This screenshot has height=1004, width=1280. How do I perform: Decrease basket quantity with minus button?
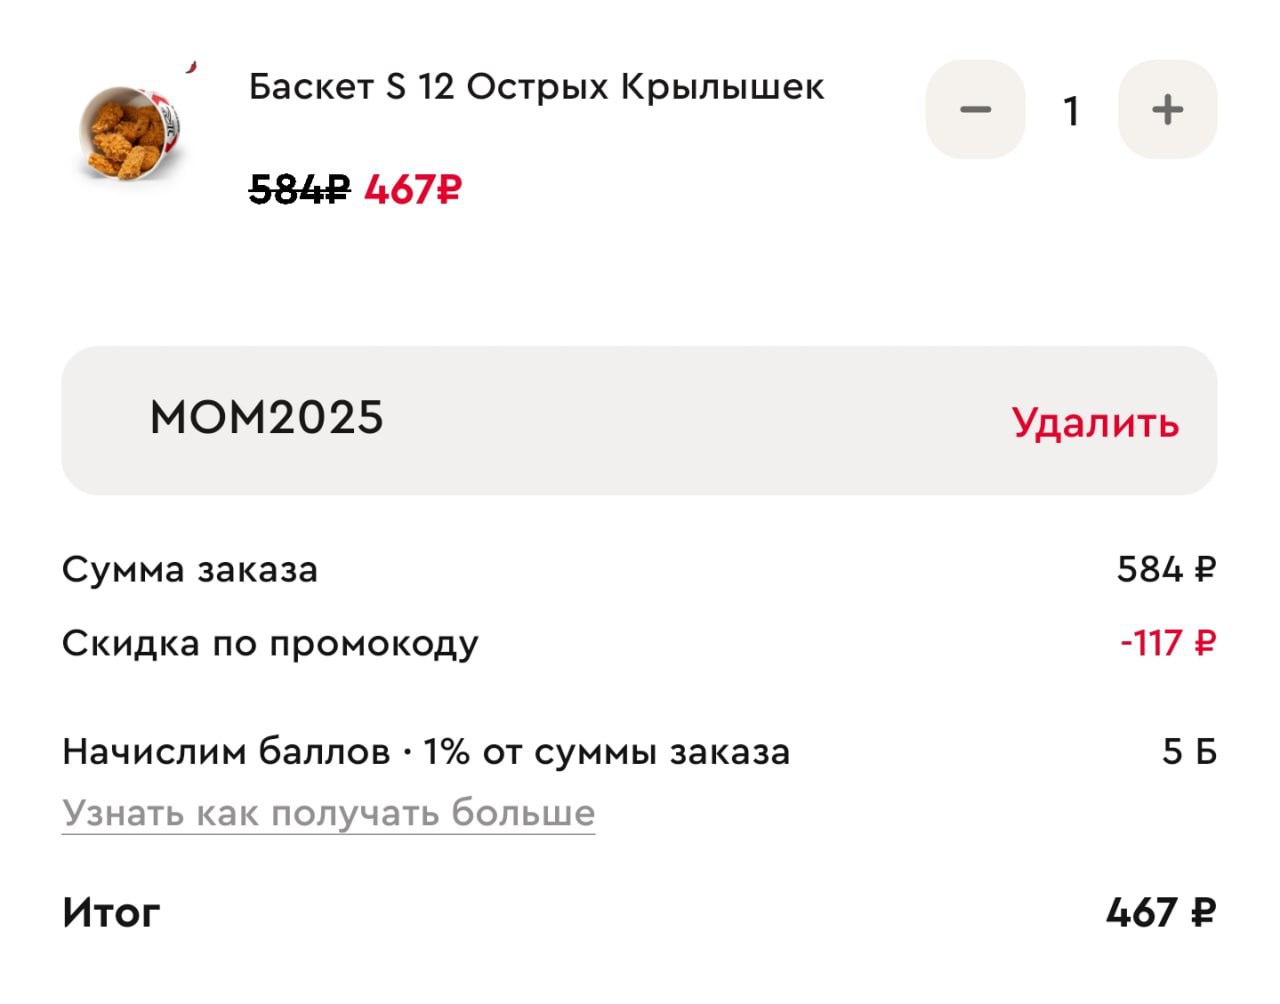(975, 110)
